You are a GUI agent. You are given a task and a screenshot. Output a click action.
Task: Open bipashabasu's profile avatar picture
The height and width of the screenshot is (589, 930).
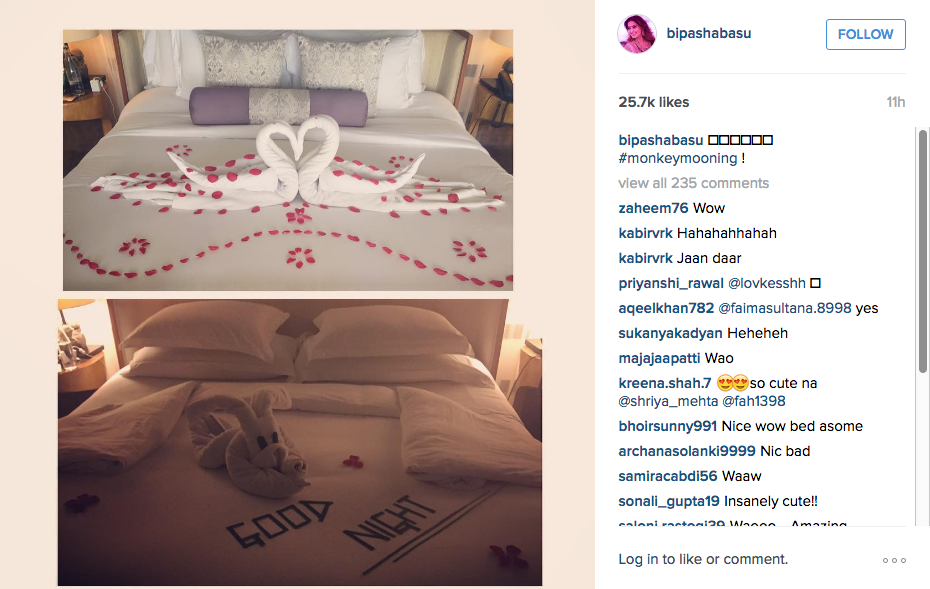click(637, 34)
